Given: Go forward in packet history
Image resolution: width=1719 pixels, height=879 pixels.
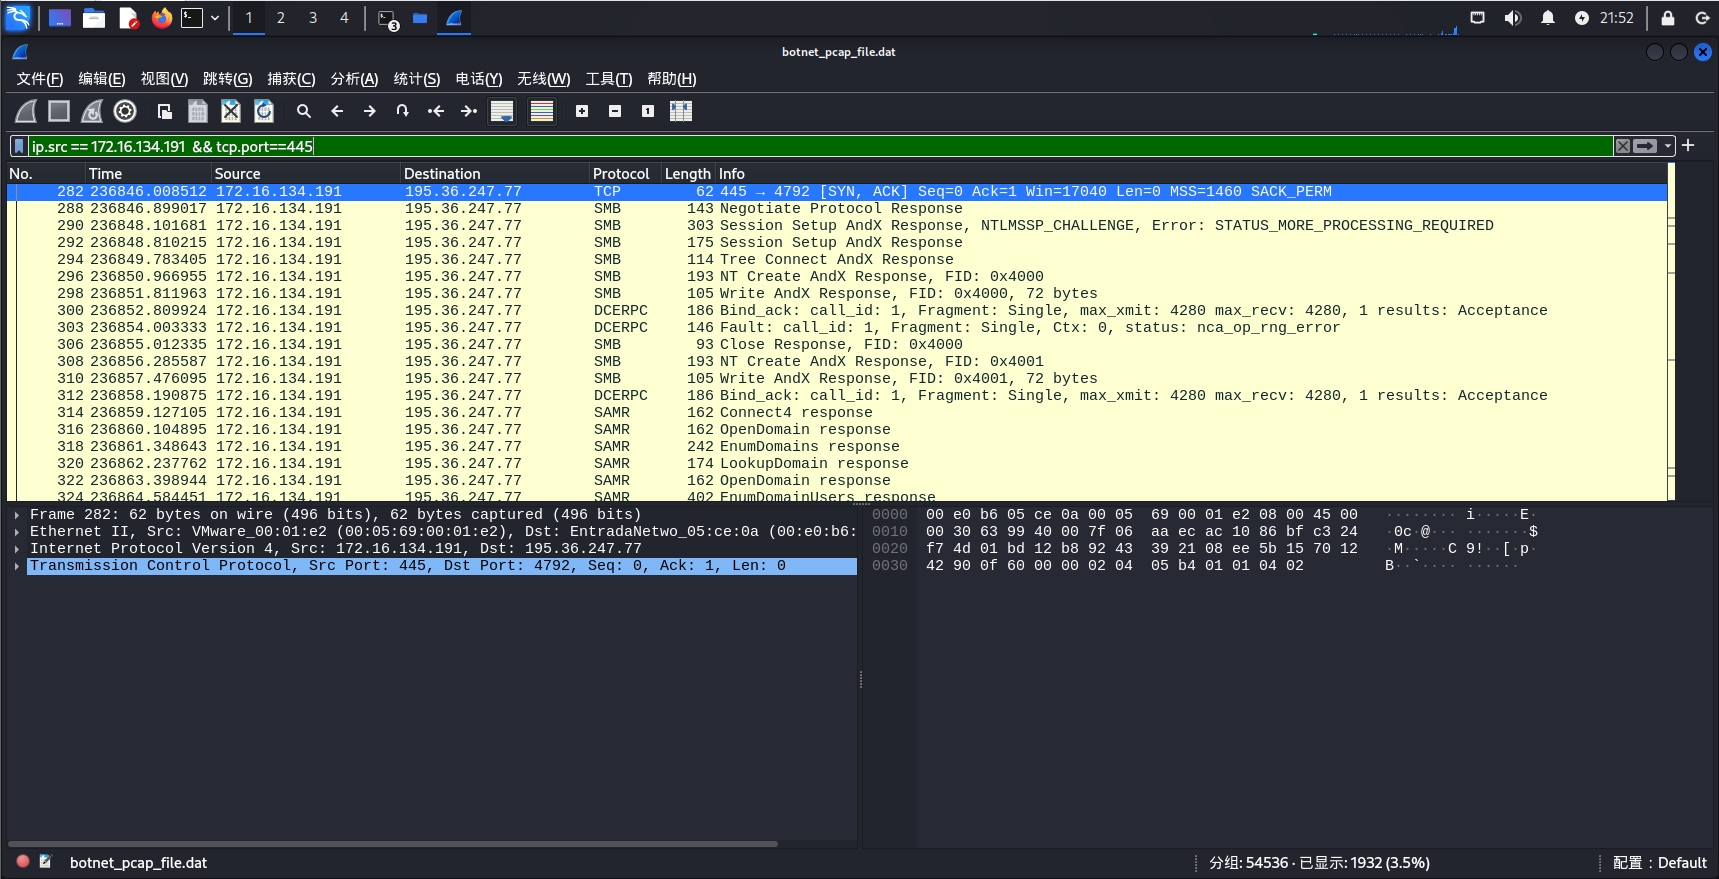Looking at the screenshot, I should [370, 111].
